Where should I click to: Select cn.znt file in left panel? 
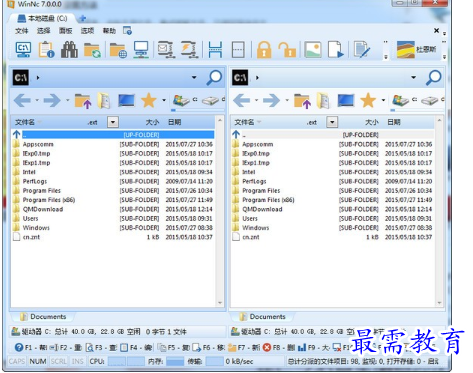coord(113,237)
